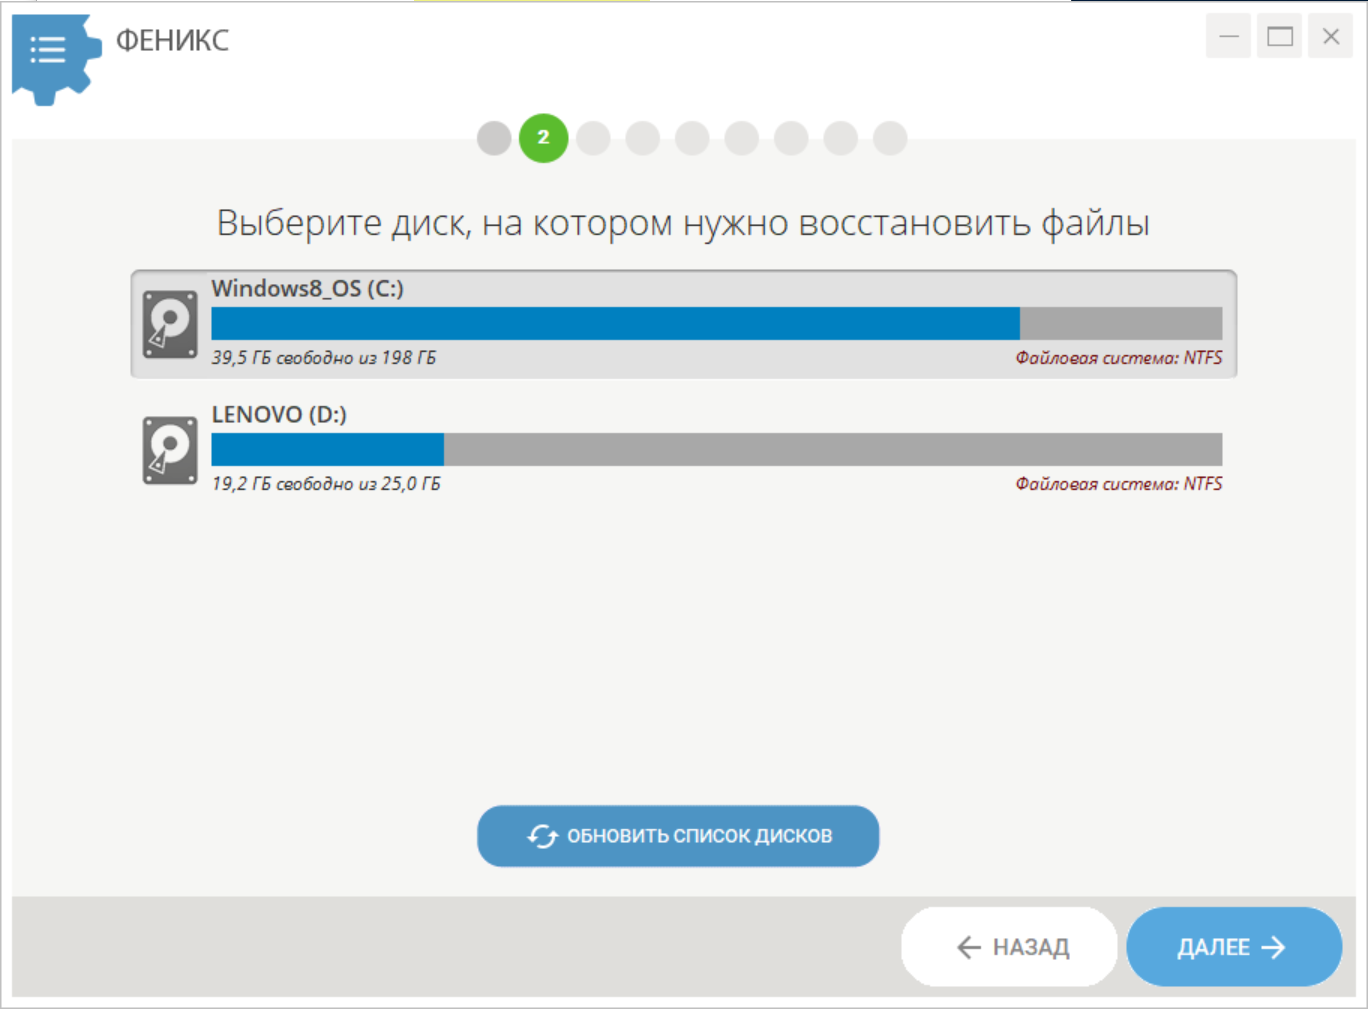
Task: Go to step 1 circle in wizard
Action: pos(494,138)
